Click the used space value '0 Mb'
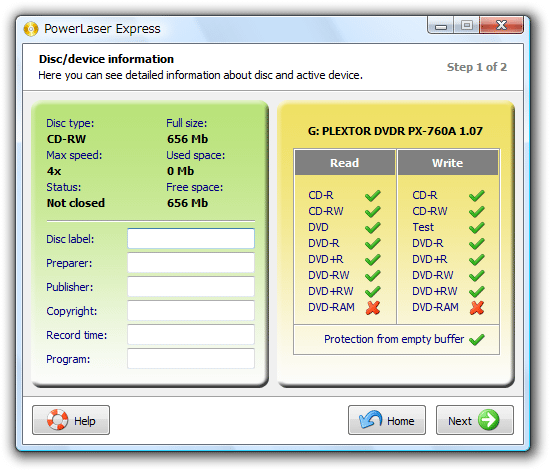 180,171
